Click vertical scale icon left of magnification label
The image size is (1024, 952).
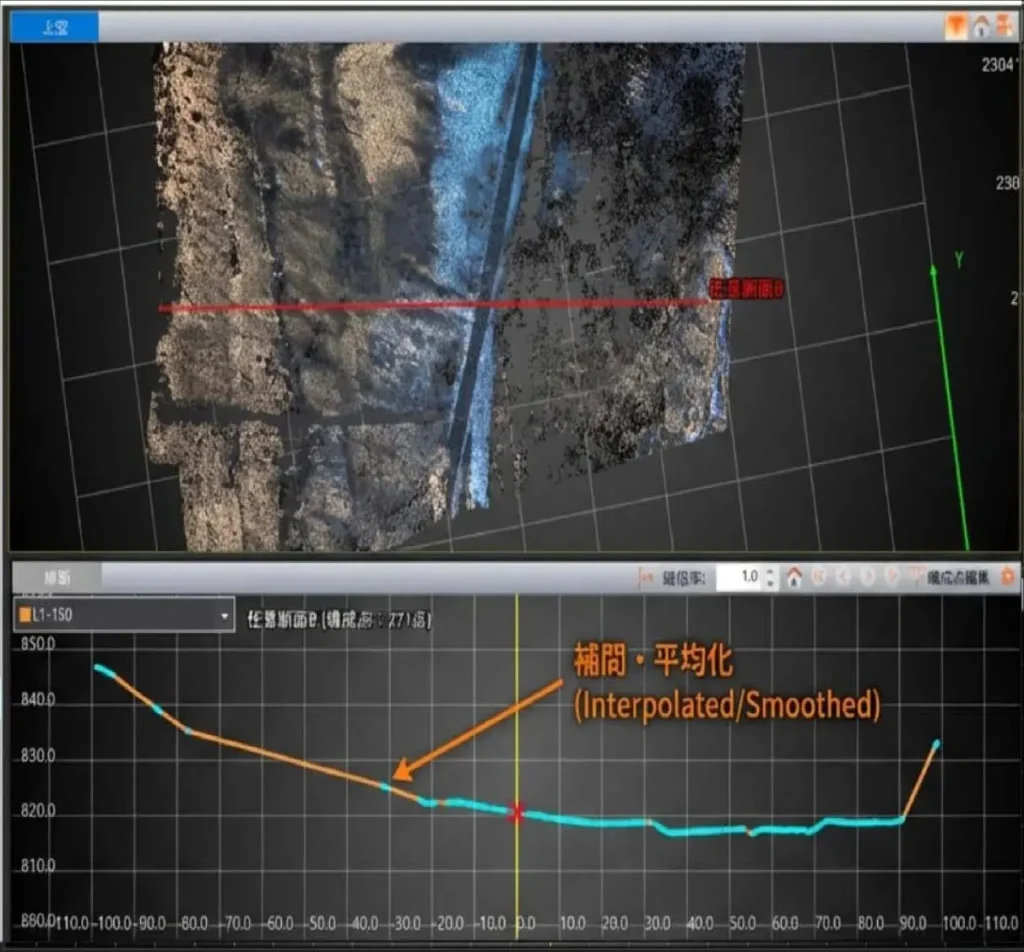[x=645, y=577]
